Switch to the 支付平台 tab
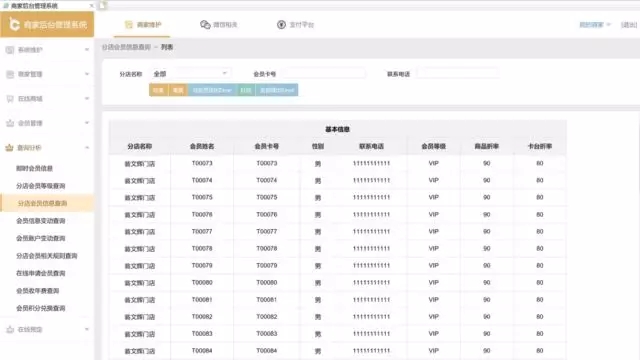This screenshot has height=360, width=640. point(296,25)
